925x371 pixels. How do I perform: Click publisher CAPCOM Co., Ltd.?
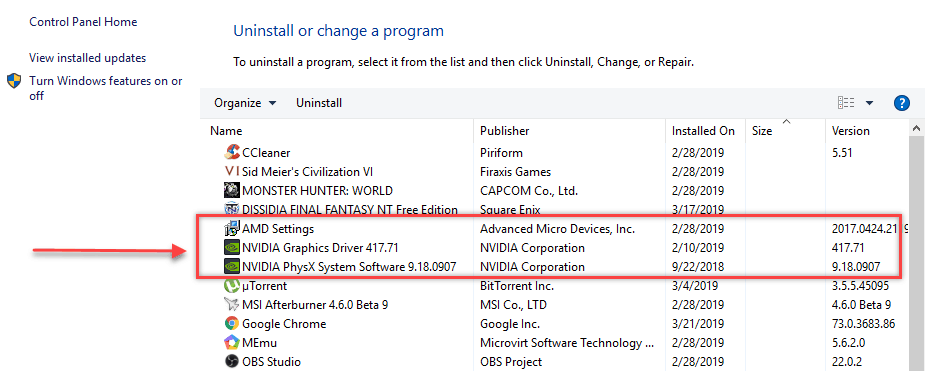click(529, 191)
